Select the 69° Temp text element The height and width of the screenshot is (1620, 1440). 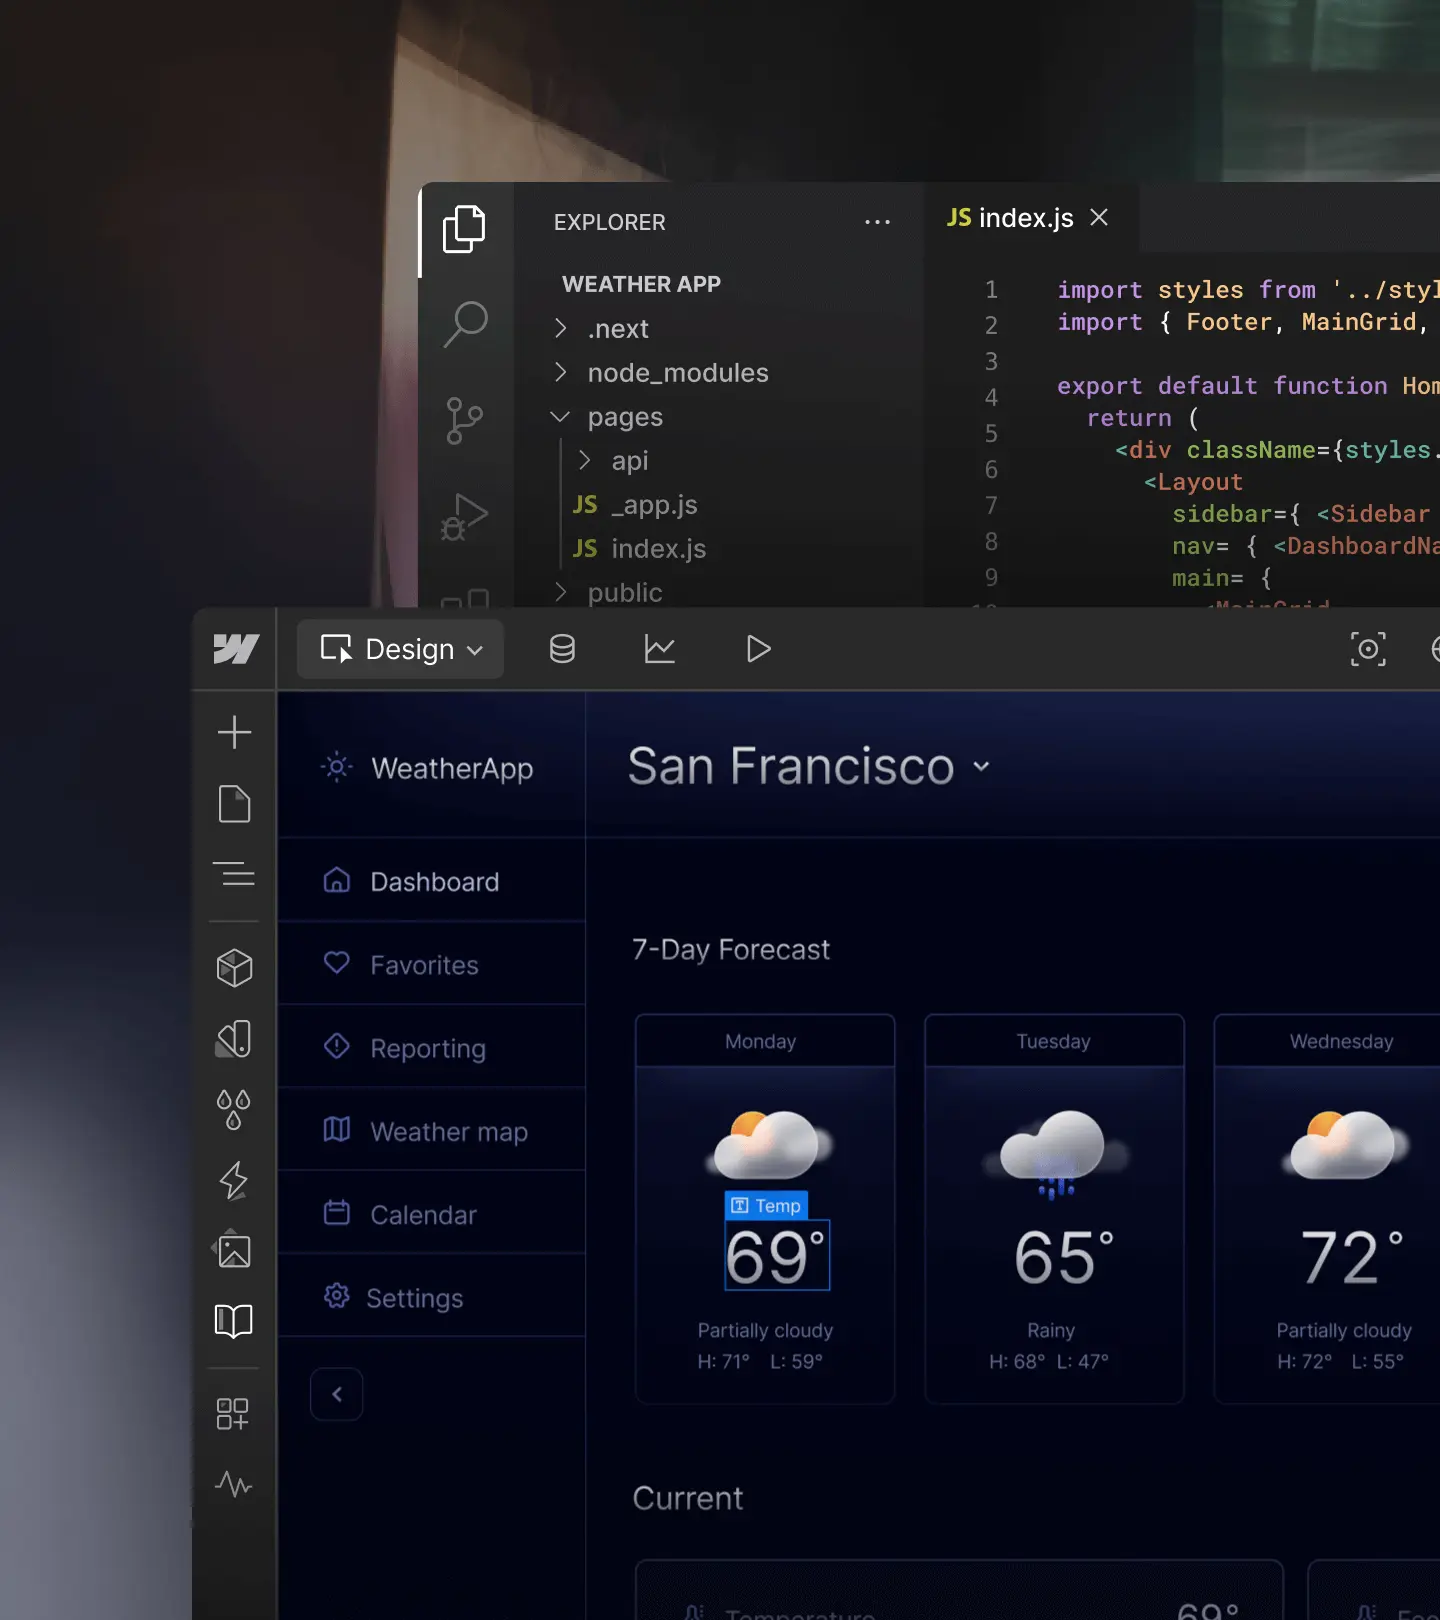[777, 1256]
